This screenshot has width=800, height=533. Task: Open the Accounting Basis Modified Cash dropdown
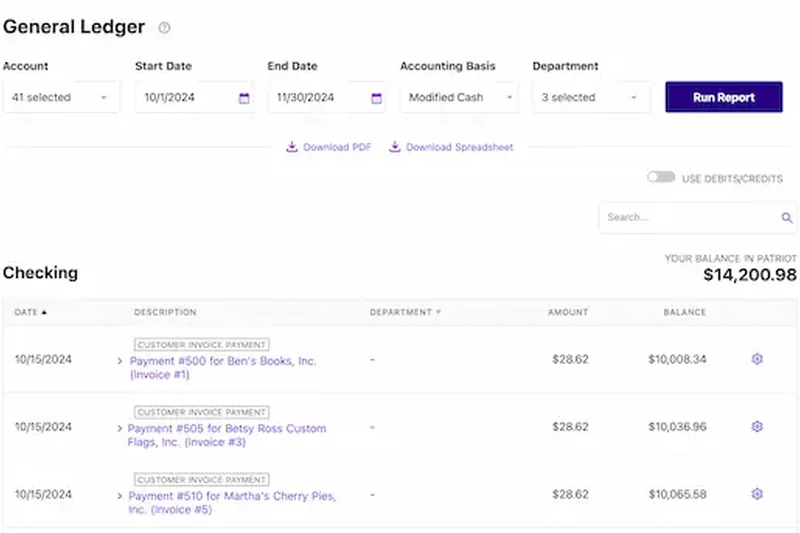[x=459, y=97]
